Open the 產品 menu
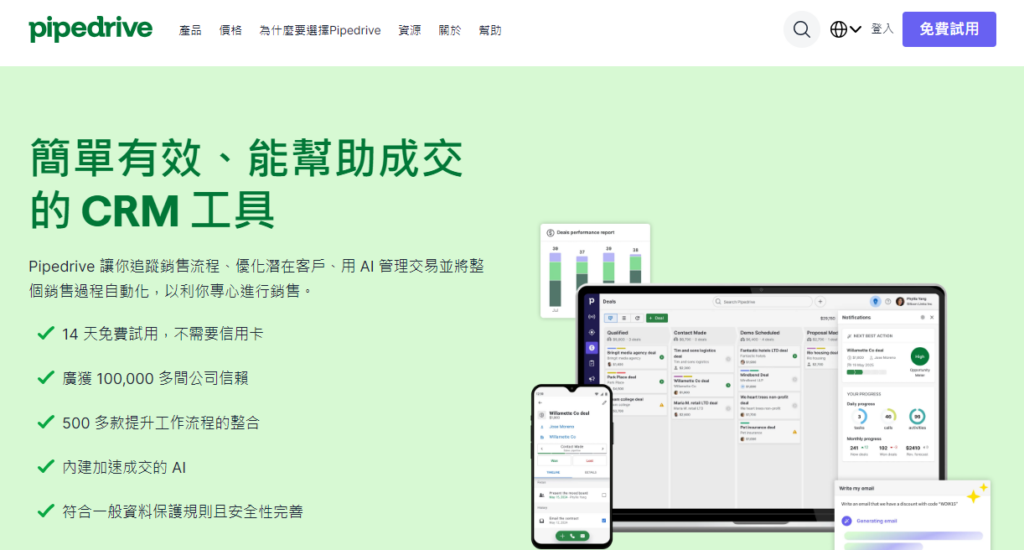1024x550 pixels. 190,30
